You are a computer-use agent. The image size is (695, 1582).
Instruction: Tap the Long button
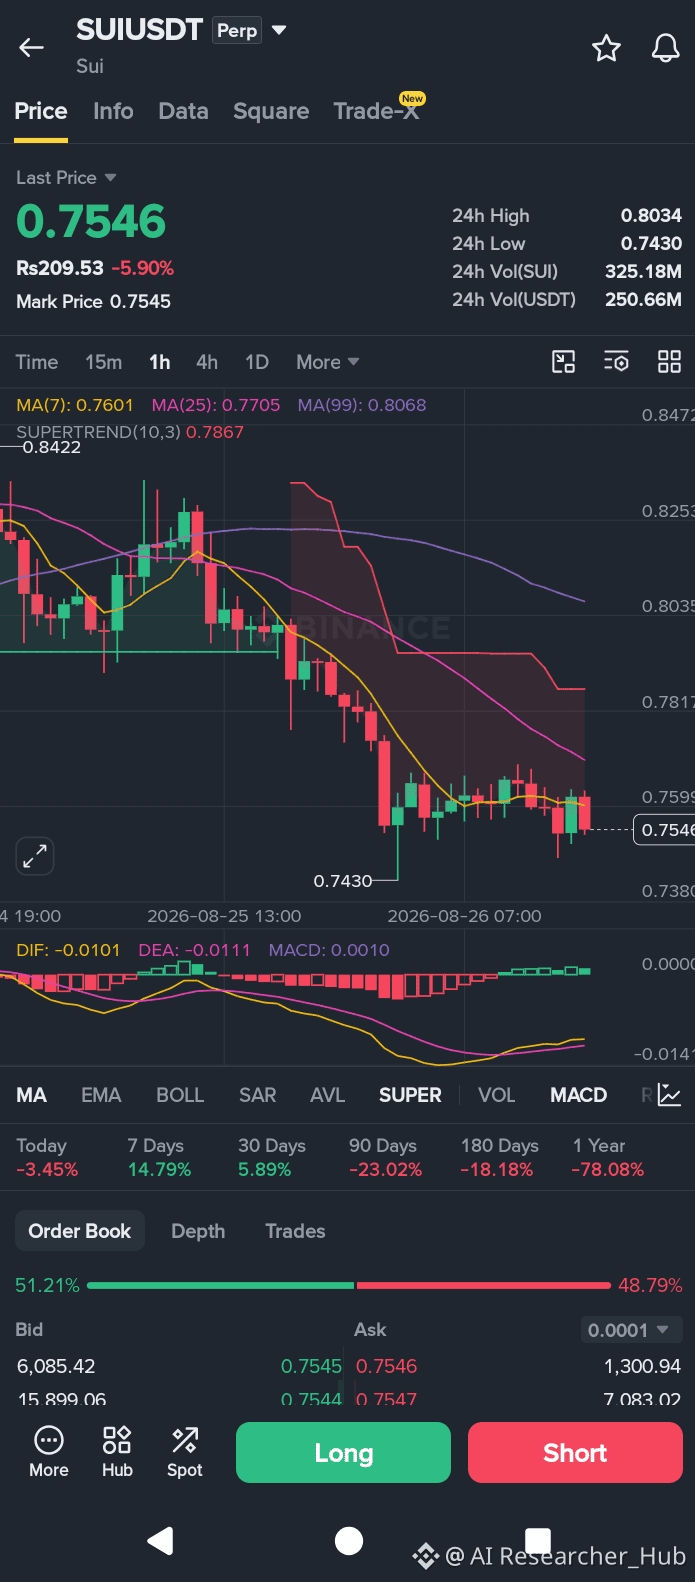click(x=343, y=1452)
